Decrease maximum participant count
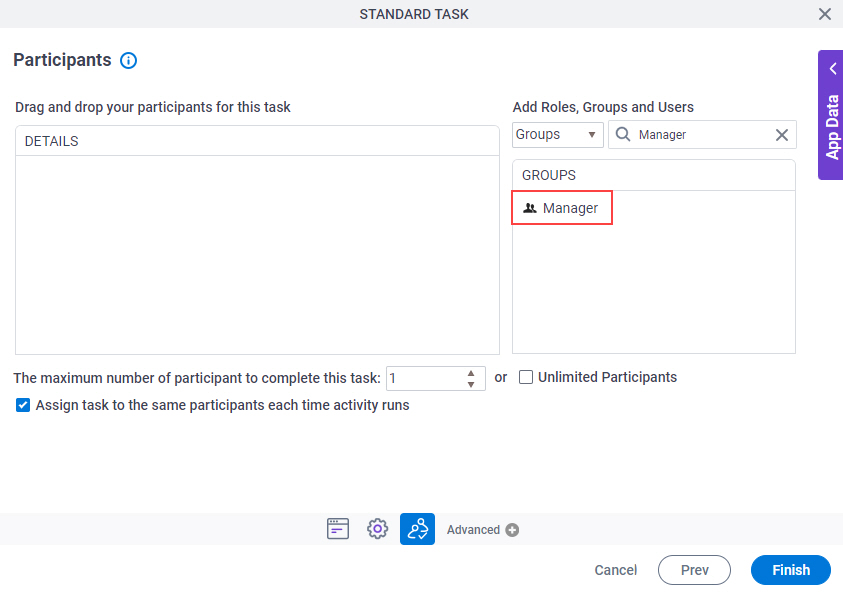This screenshot has height=593, width=843. pyautogui.click(x=471, y=384)
